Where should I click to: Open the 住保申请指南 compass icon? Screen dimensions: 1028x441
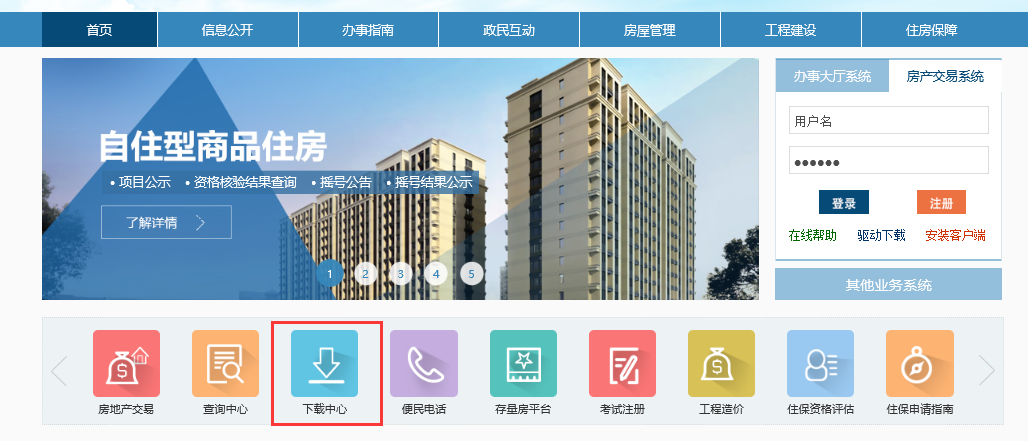tap(920, 364)
